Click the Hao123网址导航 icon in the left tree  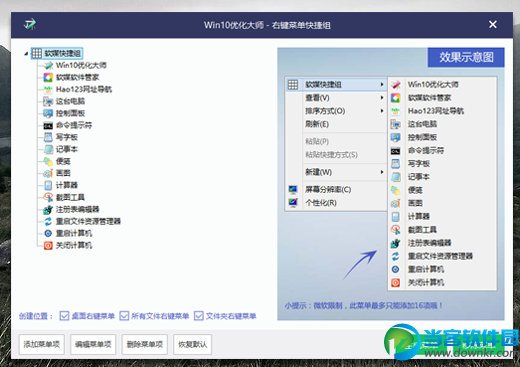(48, 89)
